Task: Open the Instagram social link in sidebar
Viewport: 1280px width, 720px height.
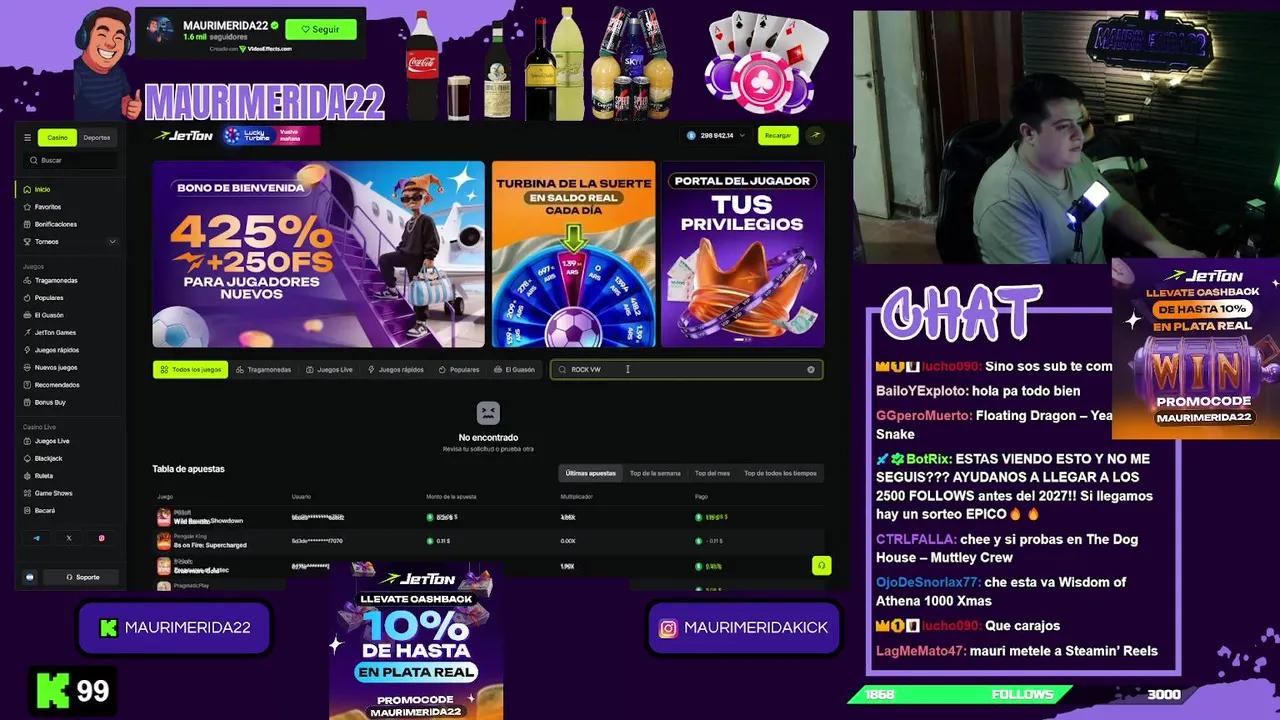Action: (x=101, y=538)
